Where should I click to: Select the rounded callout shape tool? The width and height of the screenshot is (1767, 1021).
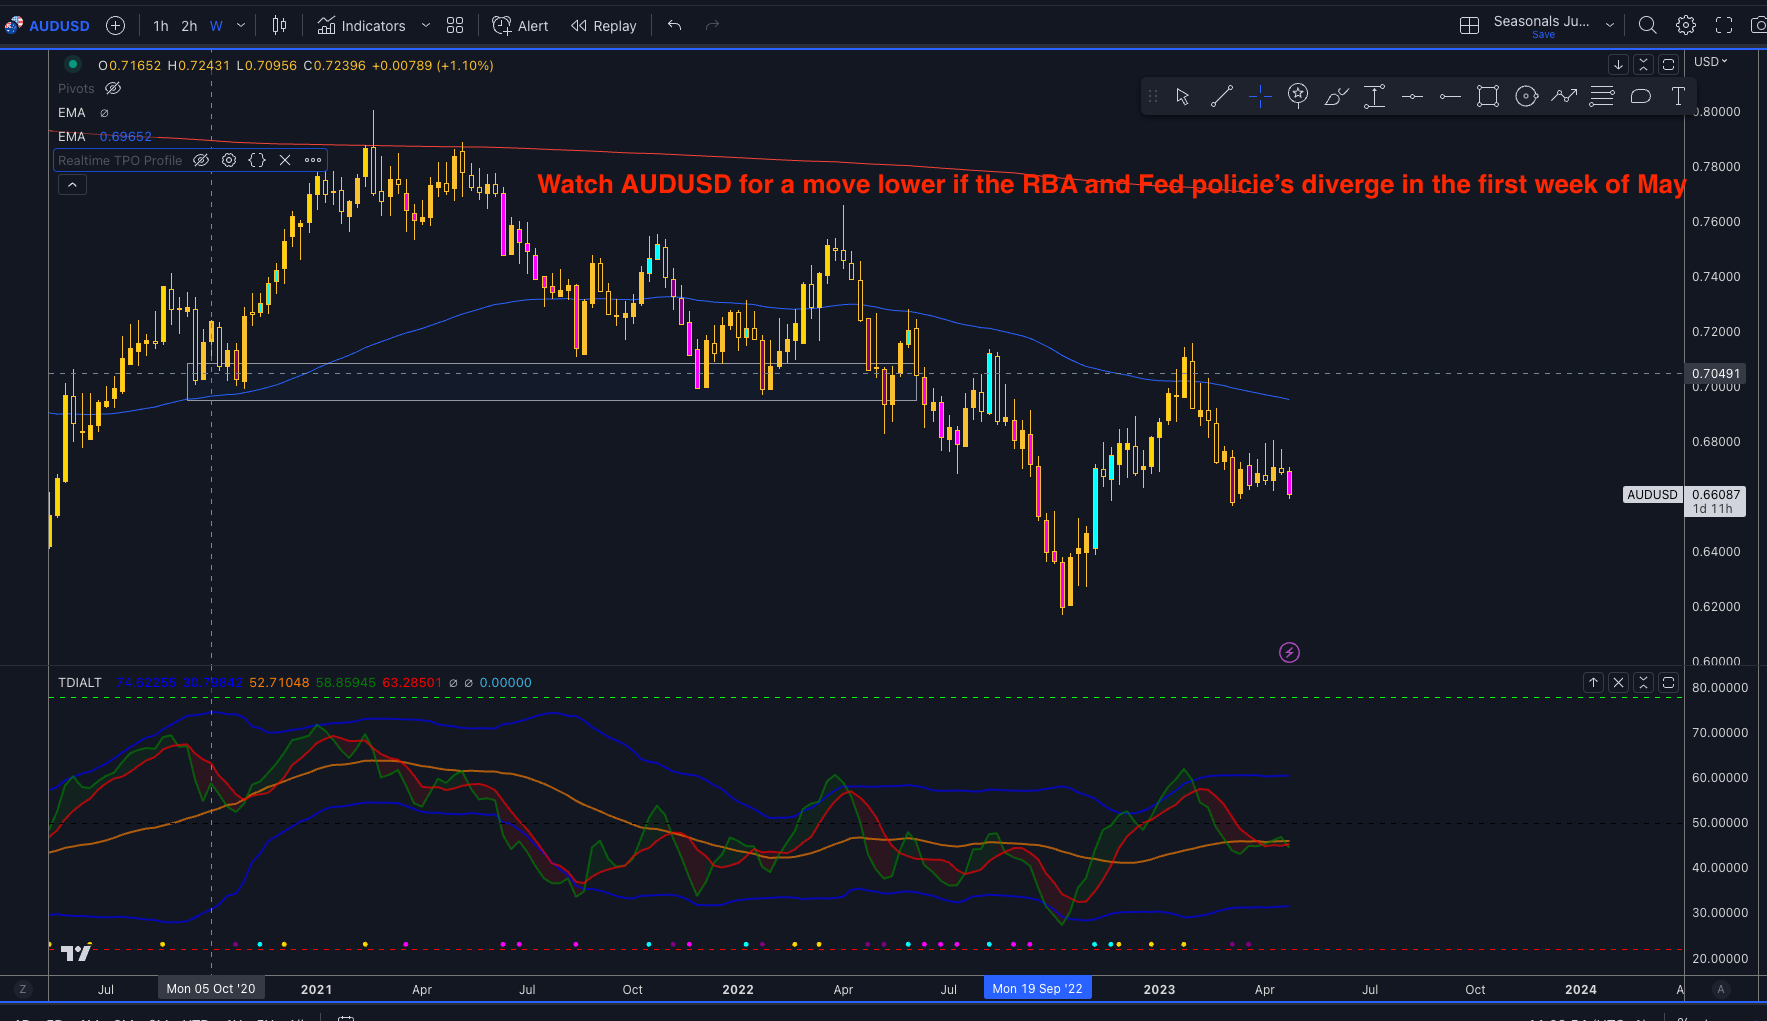pos(1640,96)
